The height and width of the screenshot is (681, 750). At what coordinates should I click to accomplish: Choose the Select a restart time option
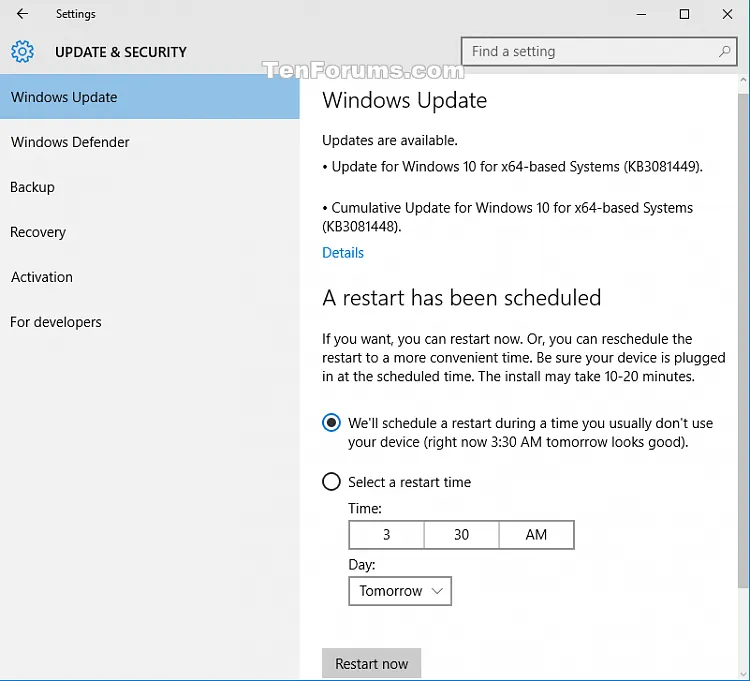pos(331,482)
